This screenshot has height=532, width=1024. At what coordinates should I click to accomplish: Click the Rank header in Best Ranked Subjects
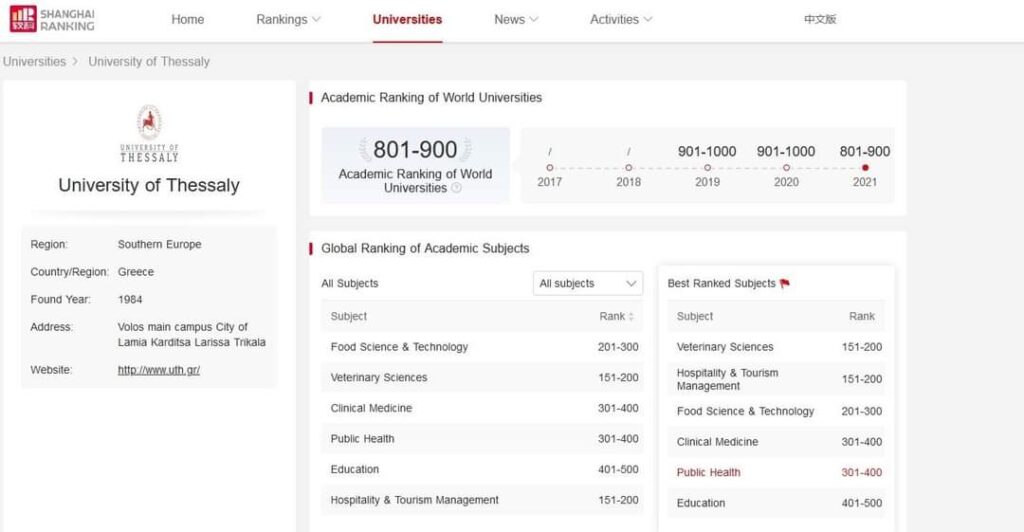[861, 317]
